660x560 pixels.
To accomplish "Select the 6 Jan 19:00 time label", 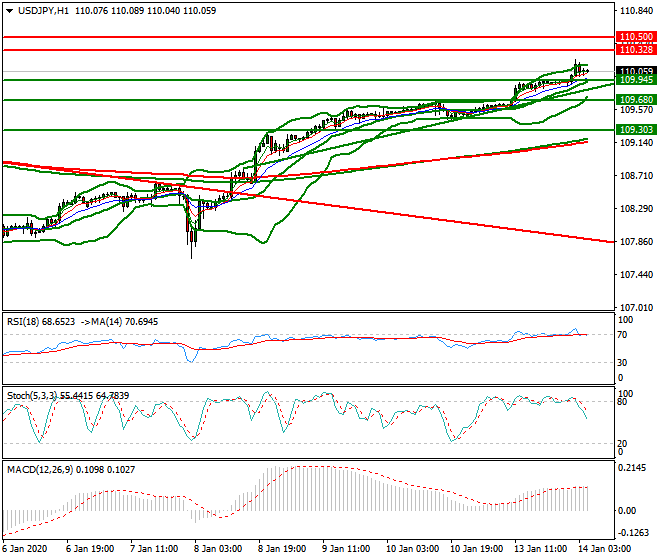I will [90, 549].
